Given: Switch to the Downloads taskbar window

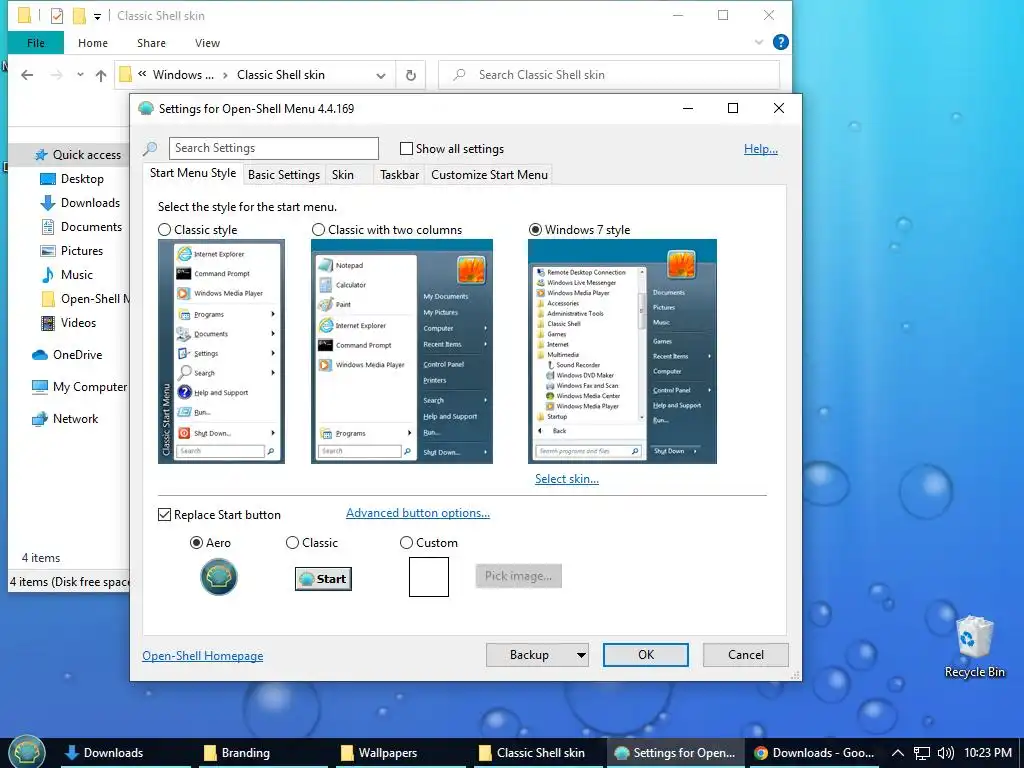Looking at the screenshot, I should [x=125, y=753].
